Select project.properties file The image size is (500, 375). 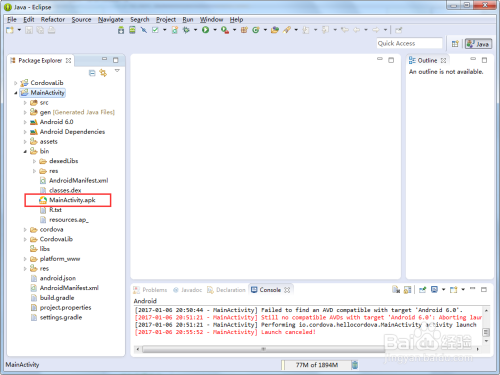coord(61,307)
